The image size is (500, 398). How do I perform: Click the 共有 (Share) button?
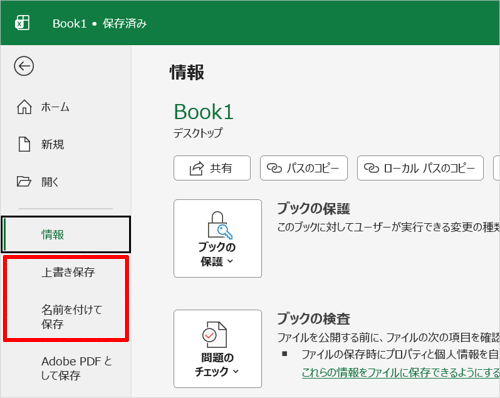212,168
